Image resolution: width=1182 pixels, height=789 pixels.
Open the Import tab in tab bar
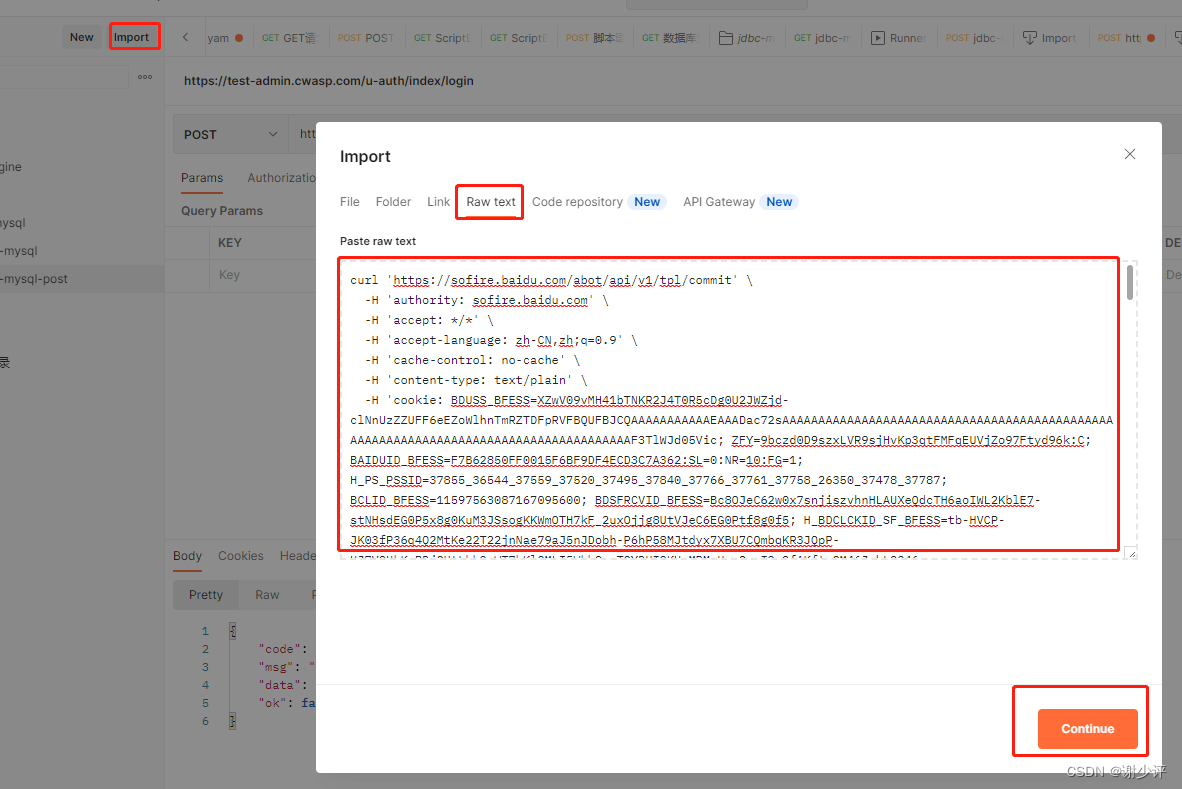[x=1049, y=38]
